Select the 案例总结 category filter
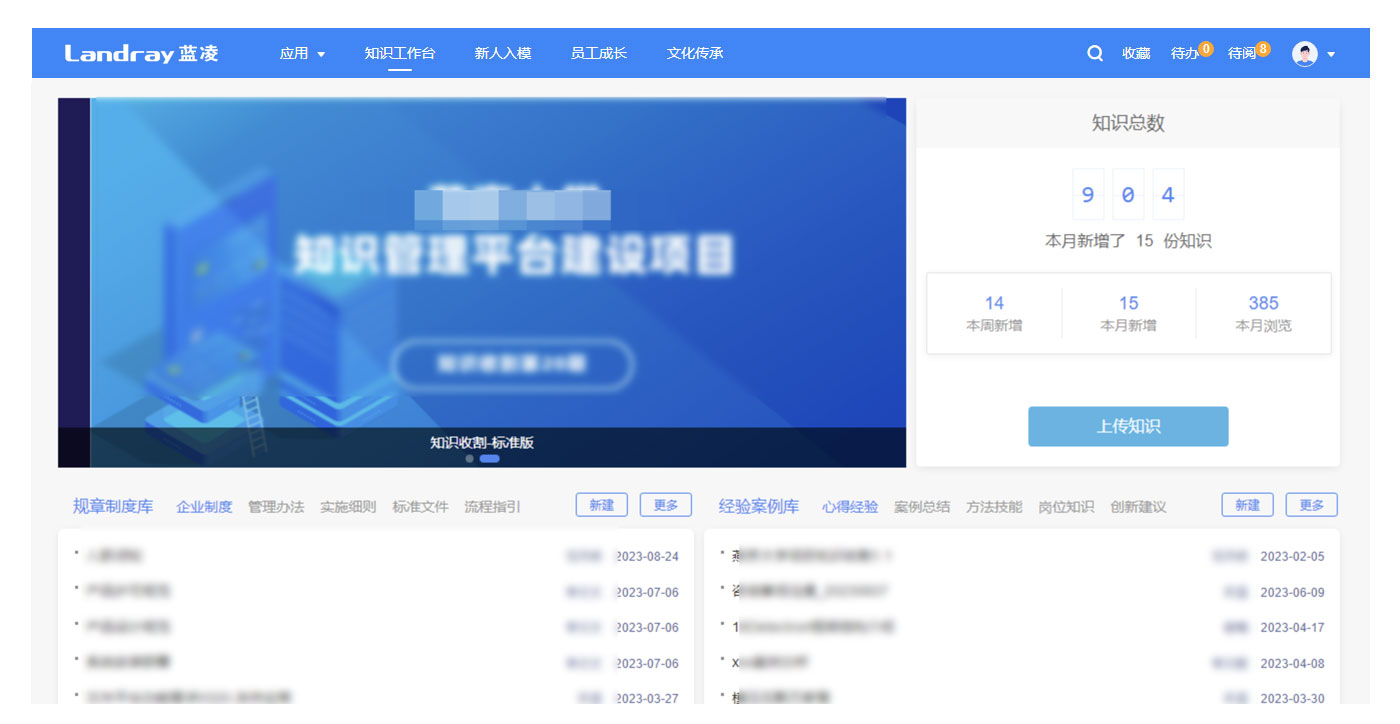Screen dimensions: 1400x724 pyautogui.click(x=922, y=507)
